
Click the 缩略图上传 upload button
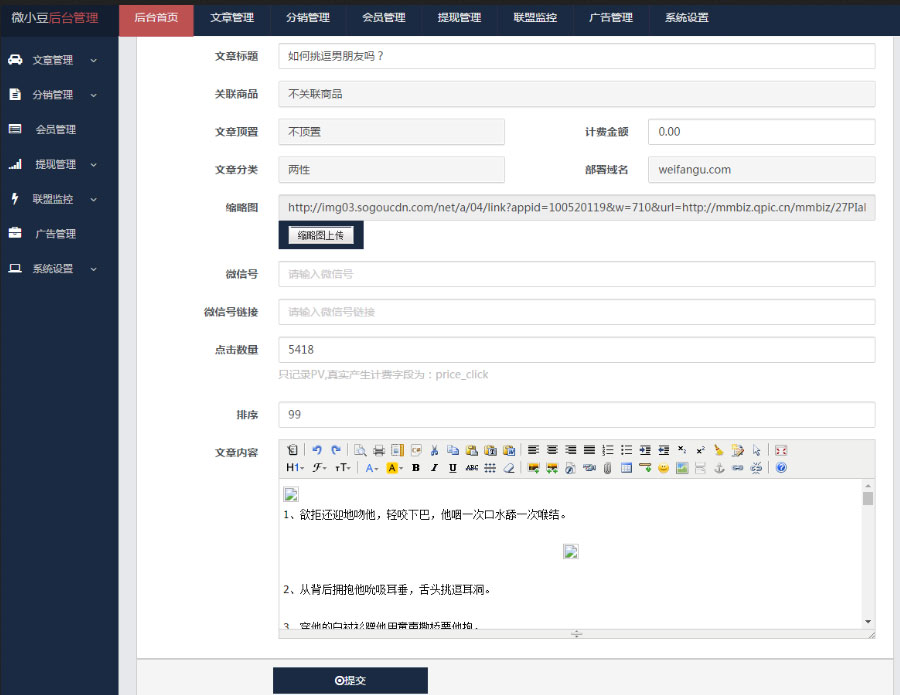click(x=320, y=235)
